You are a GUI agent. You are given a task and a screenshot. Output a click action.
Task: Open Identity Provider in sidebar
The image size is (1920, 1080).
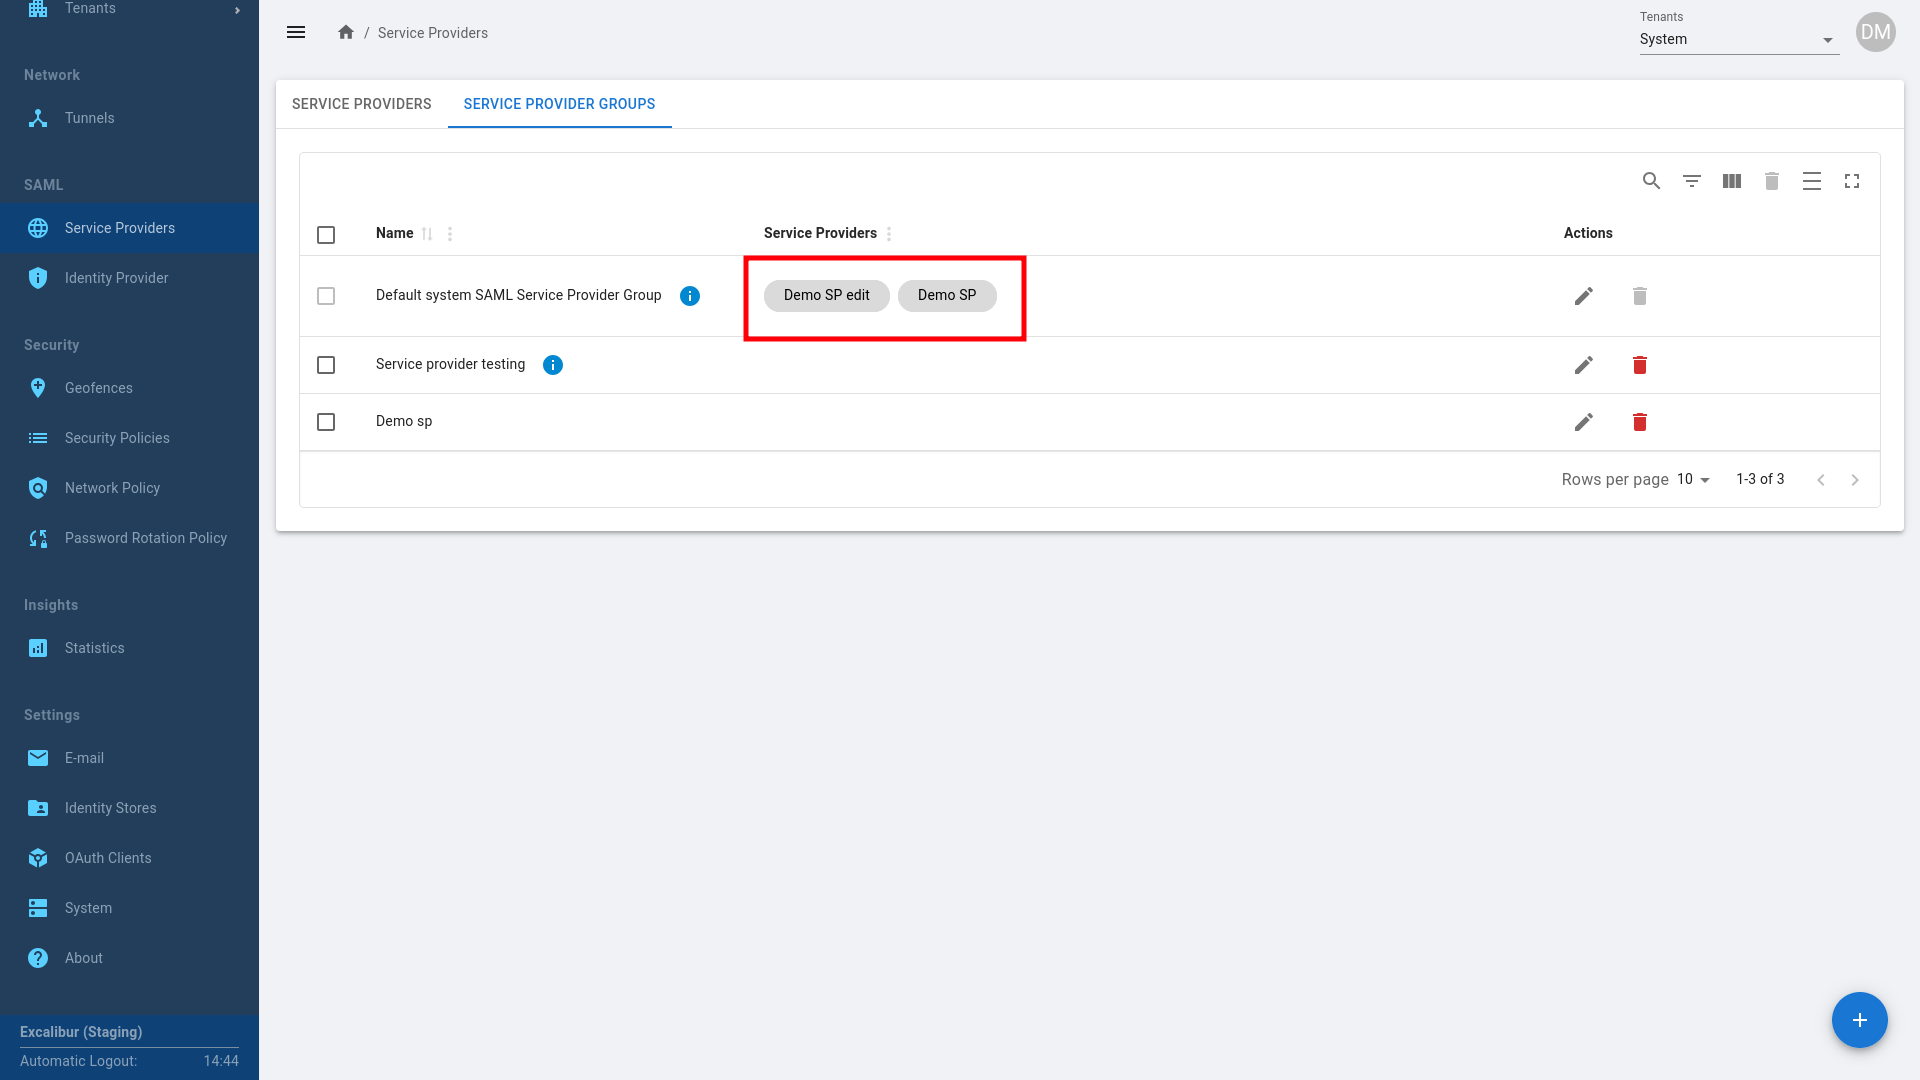pyautogui.click(x=116, y=278)
